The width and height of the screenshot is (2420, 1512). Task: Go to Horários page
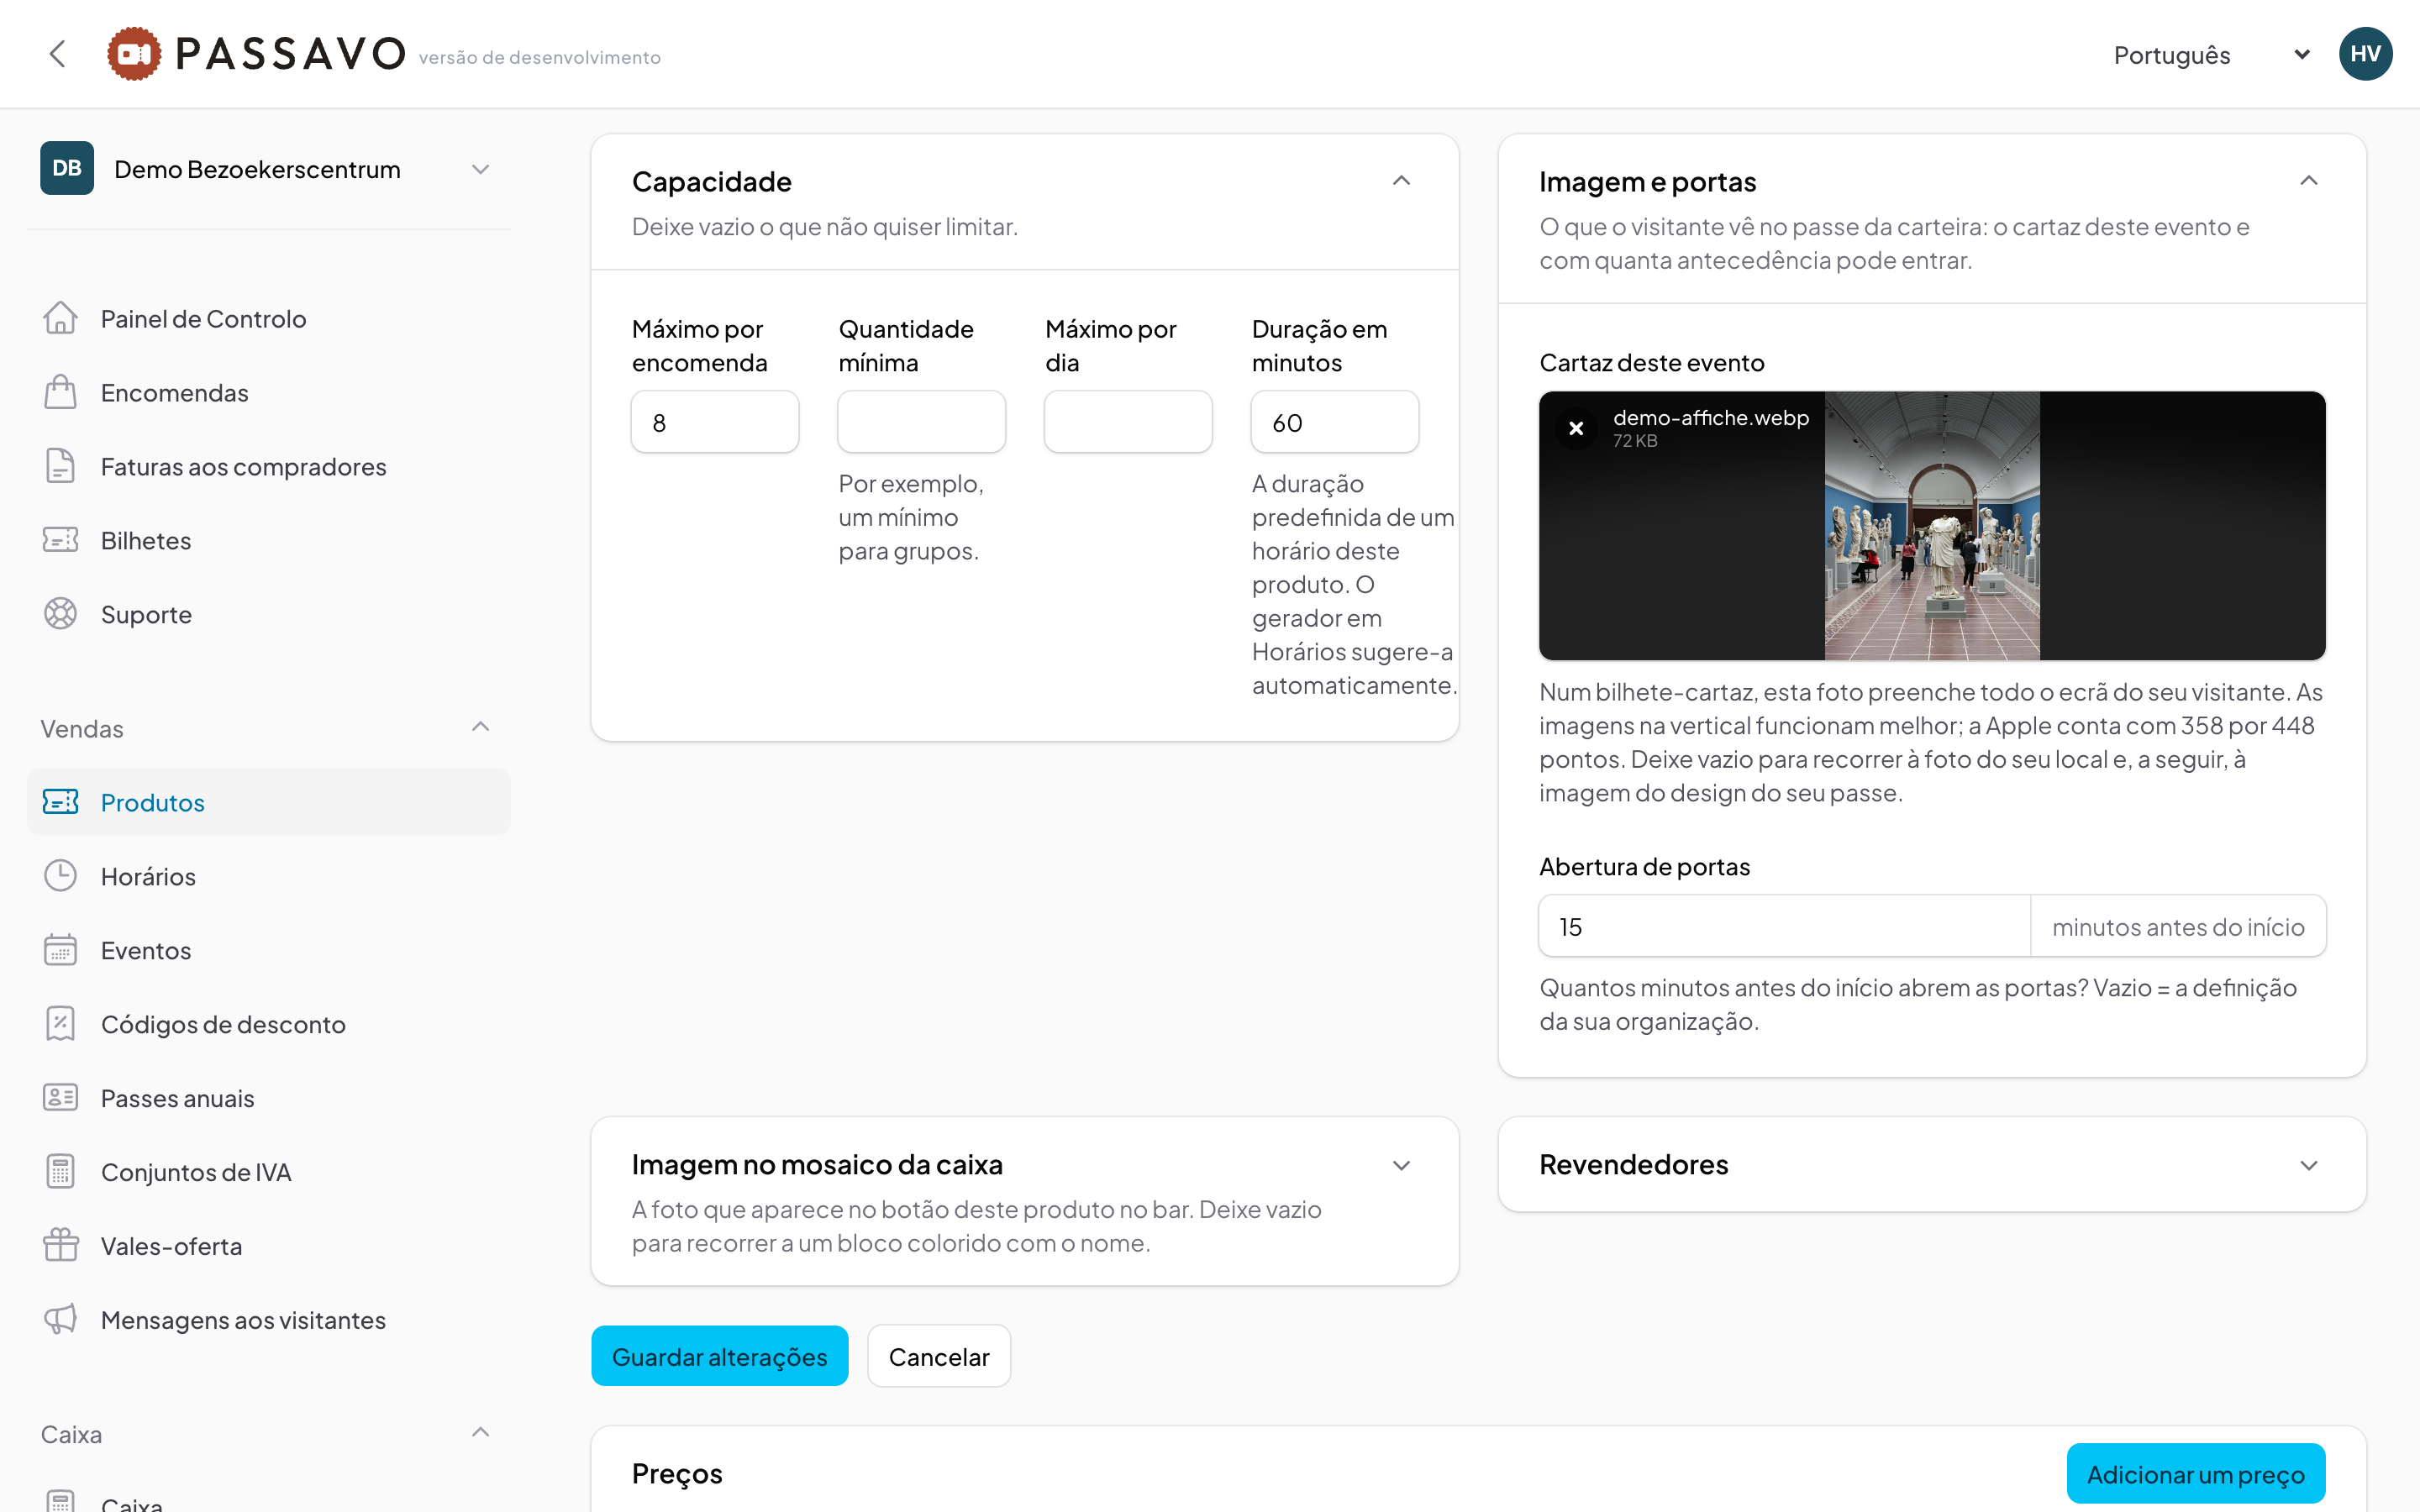pyautogui.click(x=268, y=876)
